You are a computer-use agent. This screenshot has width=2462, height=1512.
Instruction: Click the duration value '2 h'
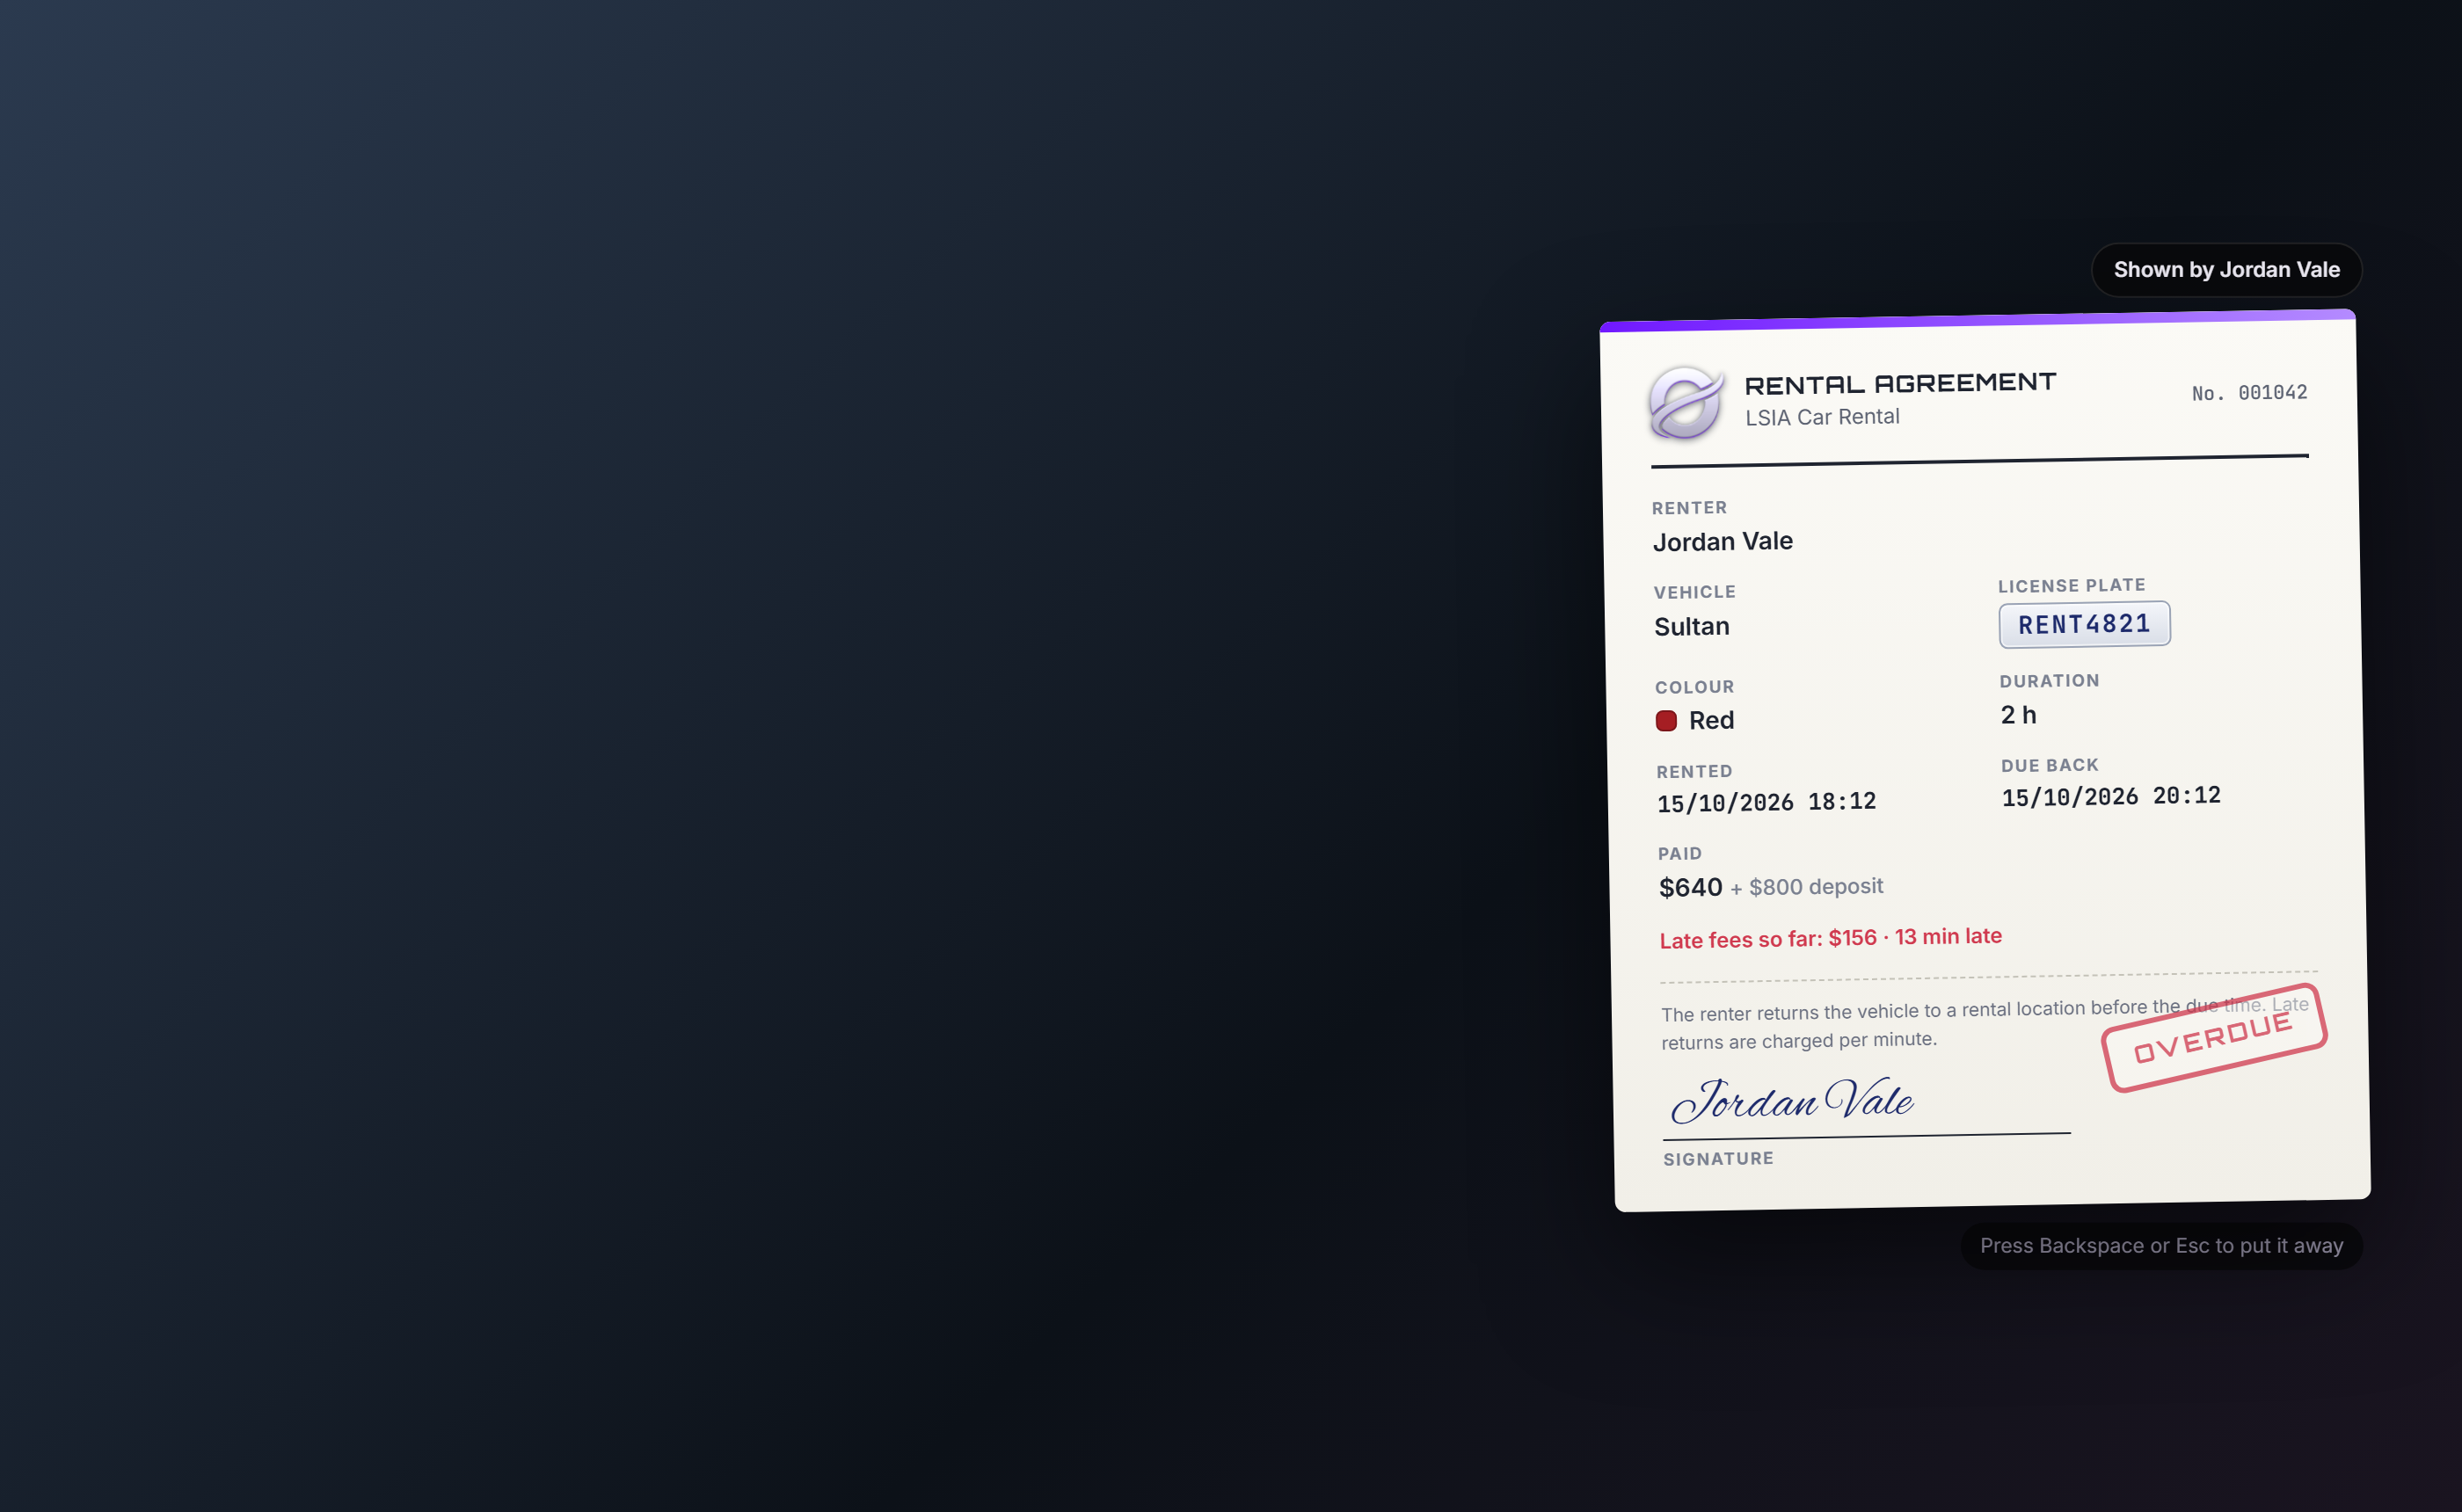[x=2018, y=715]
